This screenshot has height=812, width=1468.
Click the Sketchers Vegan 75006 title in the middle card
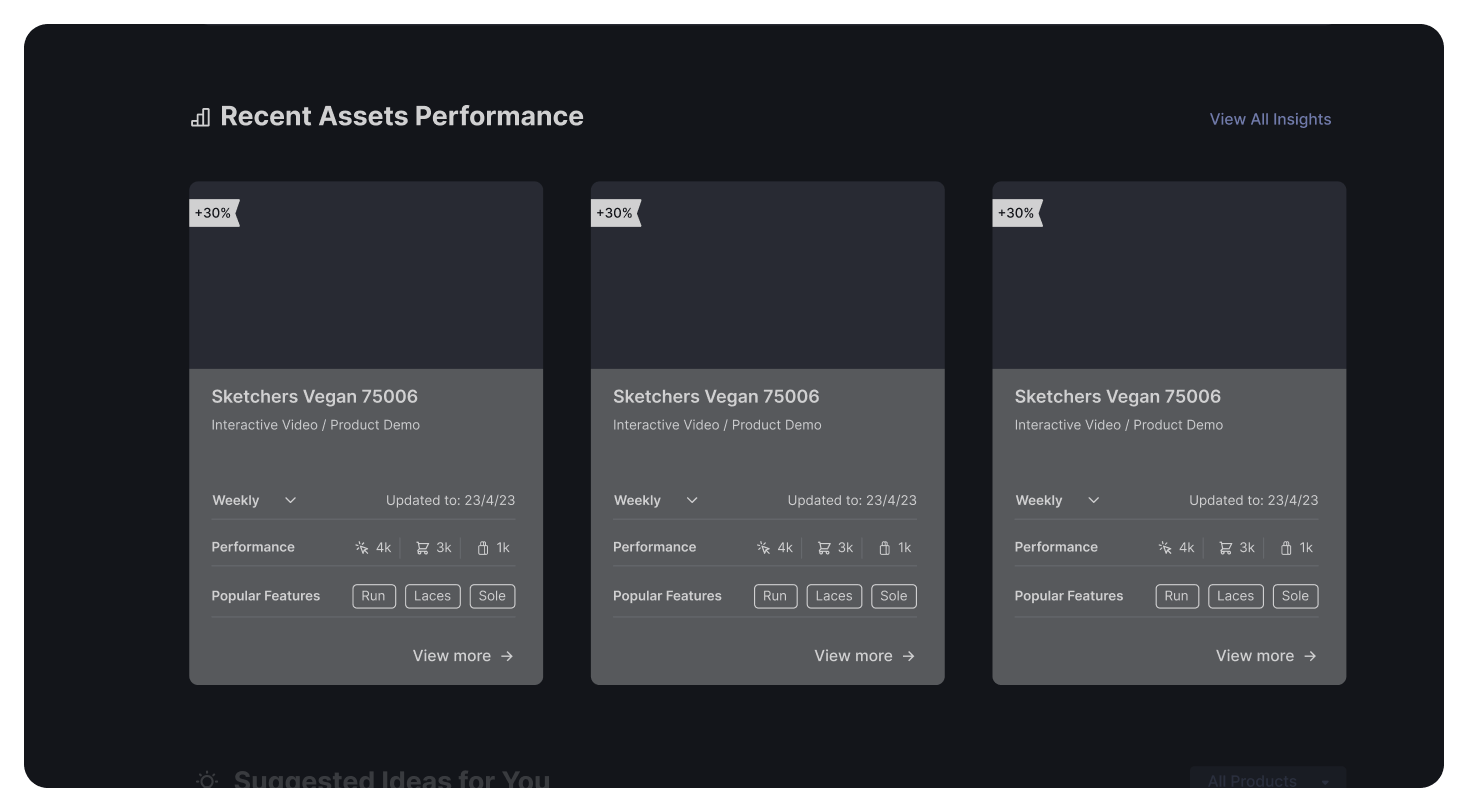tap(716, 397)
